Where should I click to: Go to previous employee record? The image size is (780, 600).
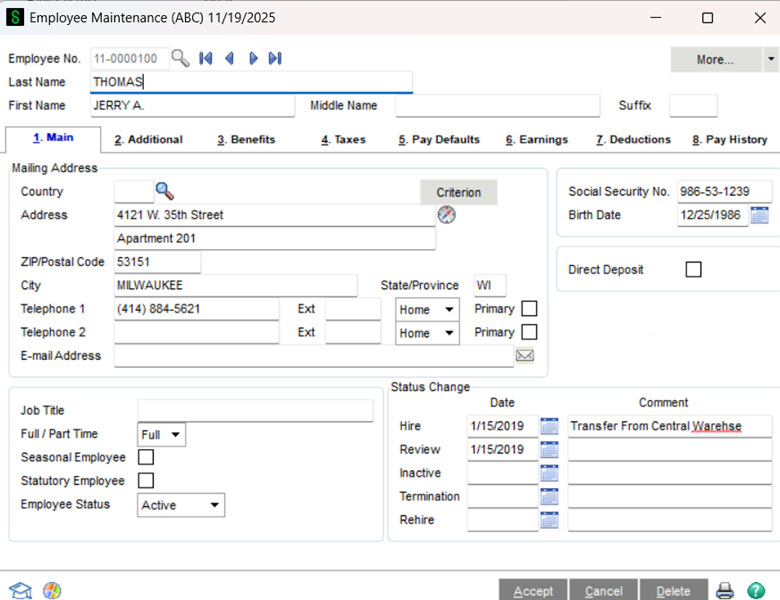(229, 58)
